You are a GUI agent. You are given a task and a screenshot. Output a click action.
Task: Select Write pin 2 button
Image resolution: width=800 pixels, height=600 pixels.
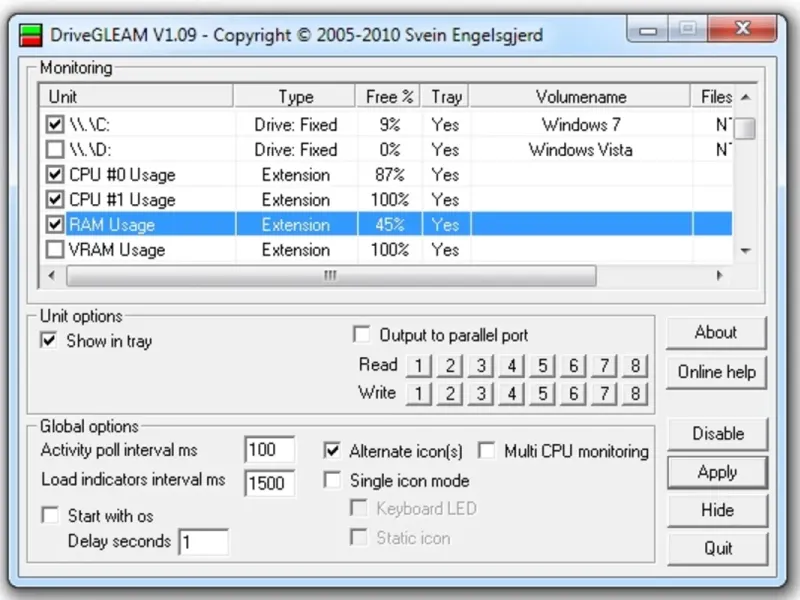tap(449, 393)
